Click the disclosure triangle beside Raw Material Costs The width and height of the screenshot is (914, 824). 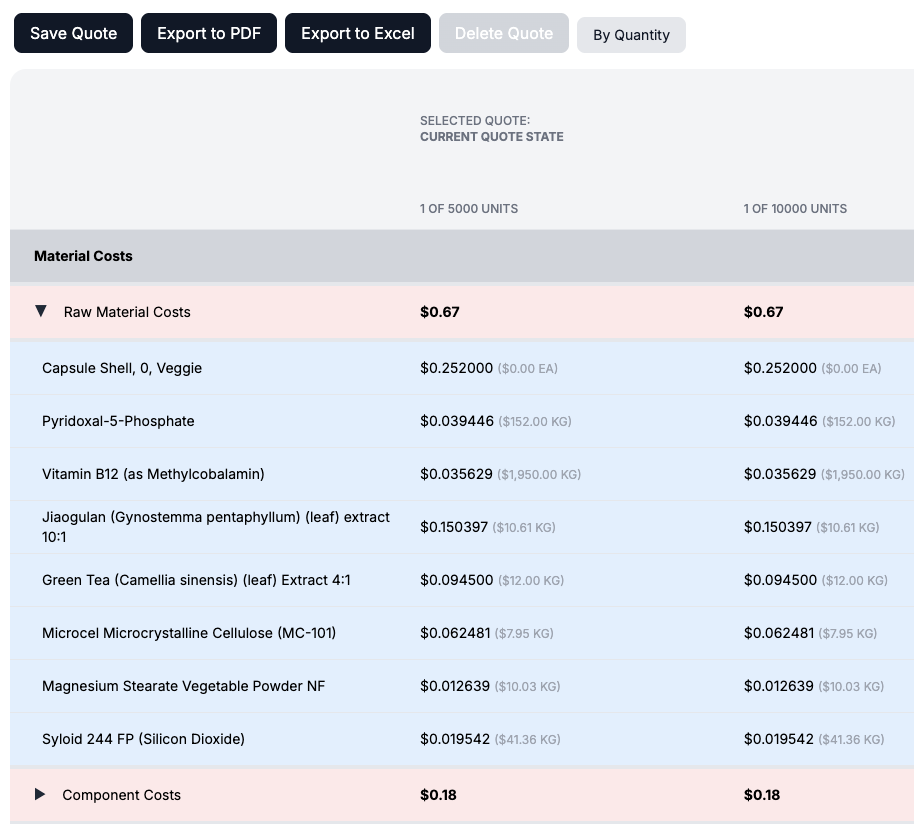(x=41, y=311)
